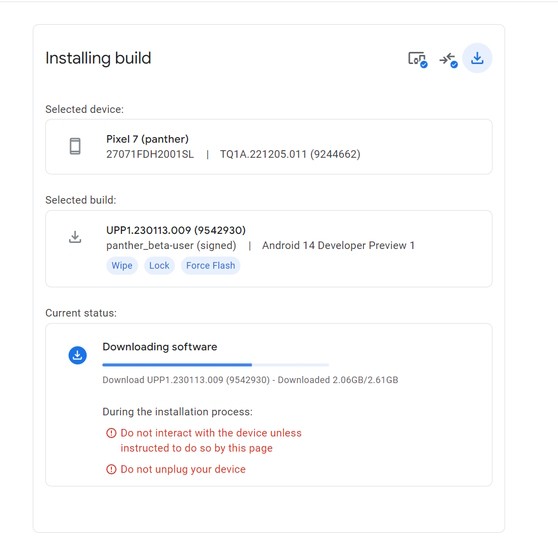The width and height of the screenshot is (558, 560).
Task: Click the Downloading software status title
Action: (x=160, y=347)
